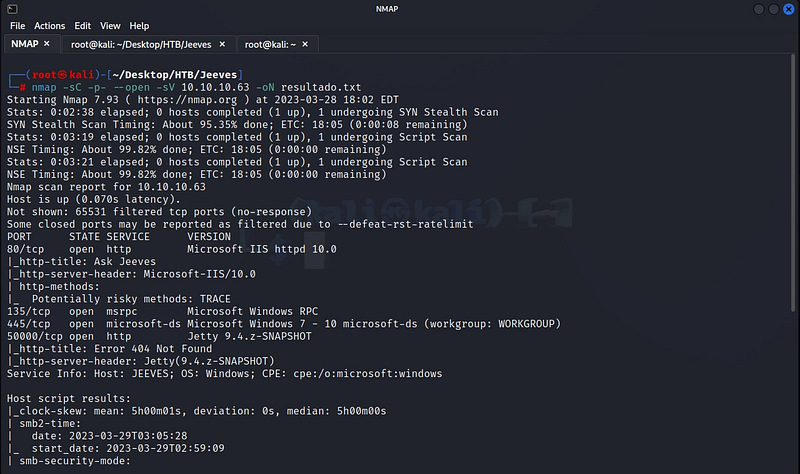Click 'Not shown: 65531 filtered tcp ports' line
The height and width of the screenshot is (474, 800).
(x=159, y=212)
